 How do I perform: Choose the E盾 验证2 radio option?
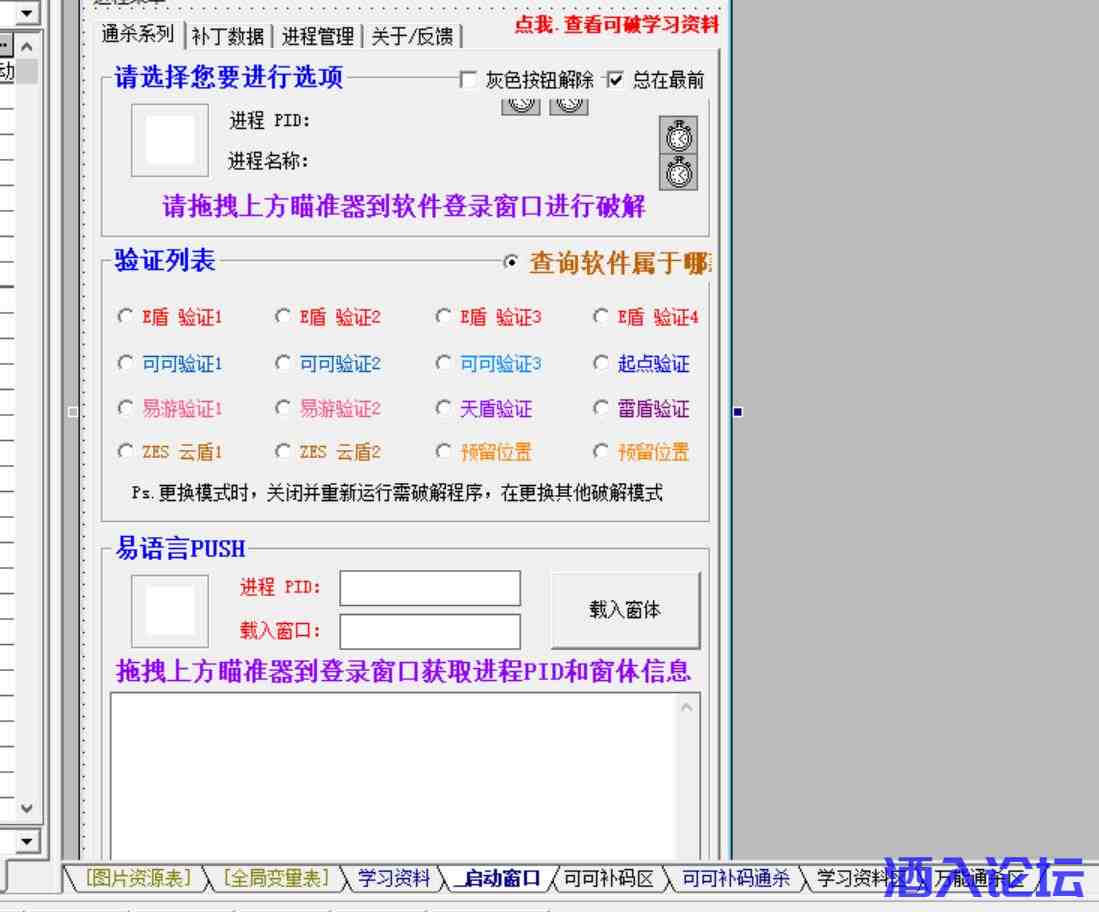[x=283, y=316]
